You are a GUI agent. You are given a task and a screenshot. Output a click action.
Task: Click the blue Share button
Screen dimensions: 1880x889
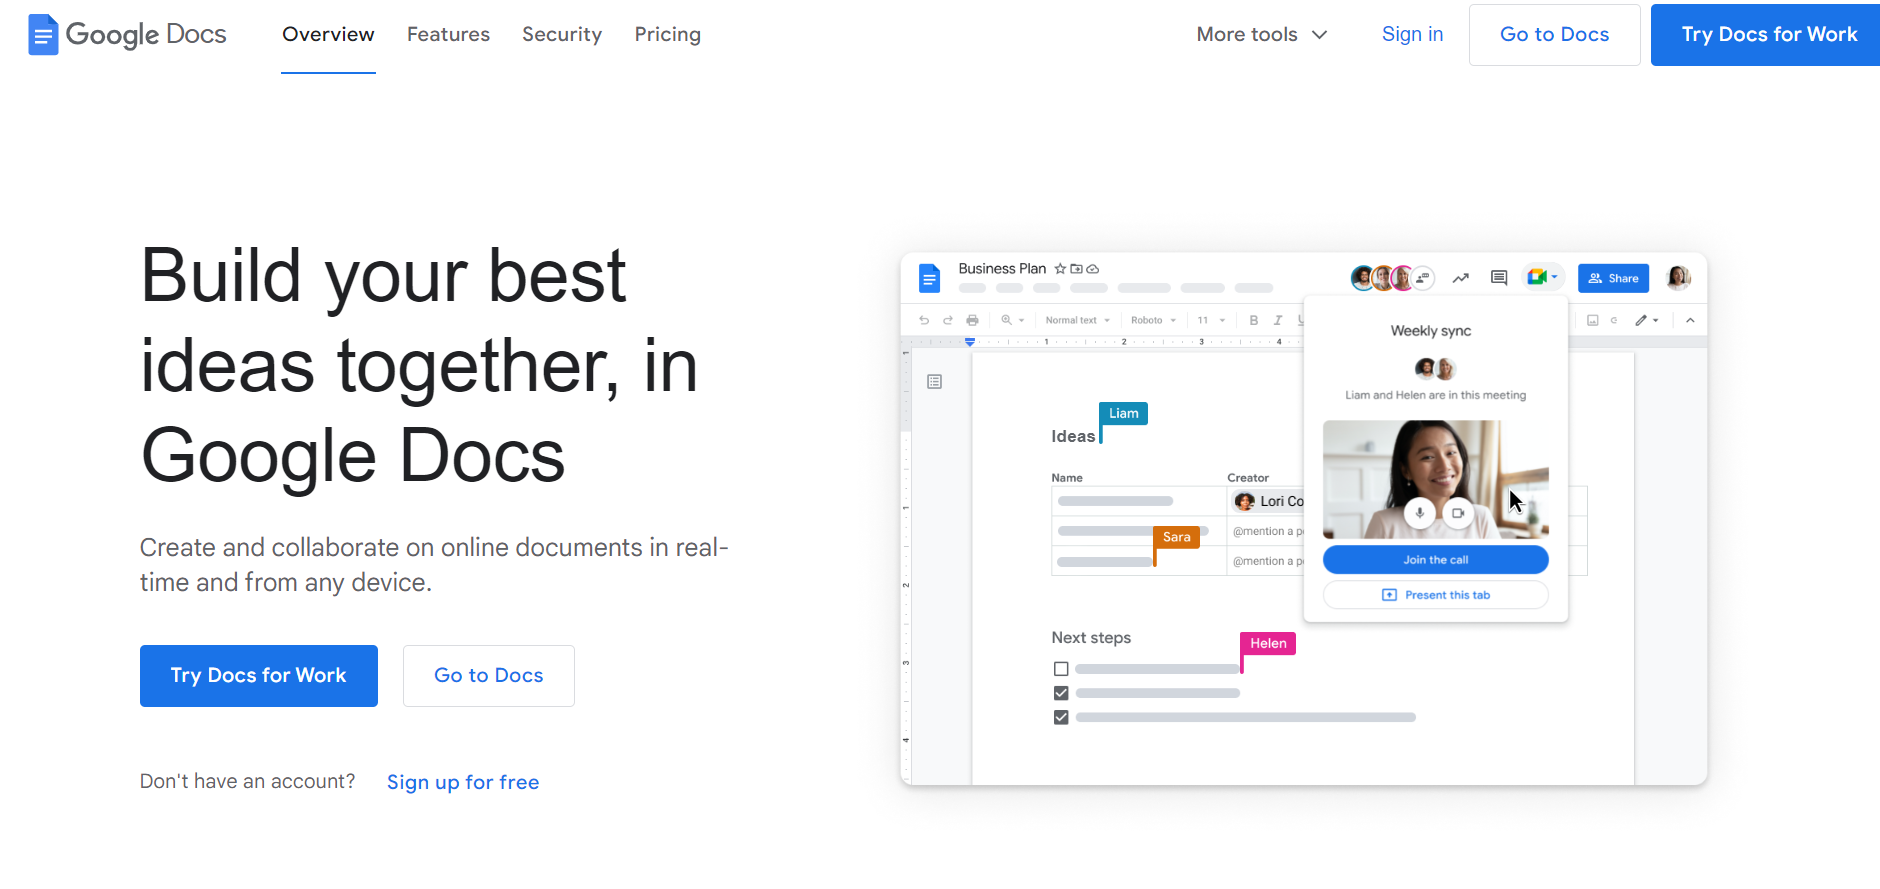point(1613,278)
